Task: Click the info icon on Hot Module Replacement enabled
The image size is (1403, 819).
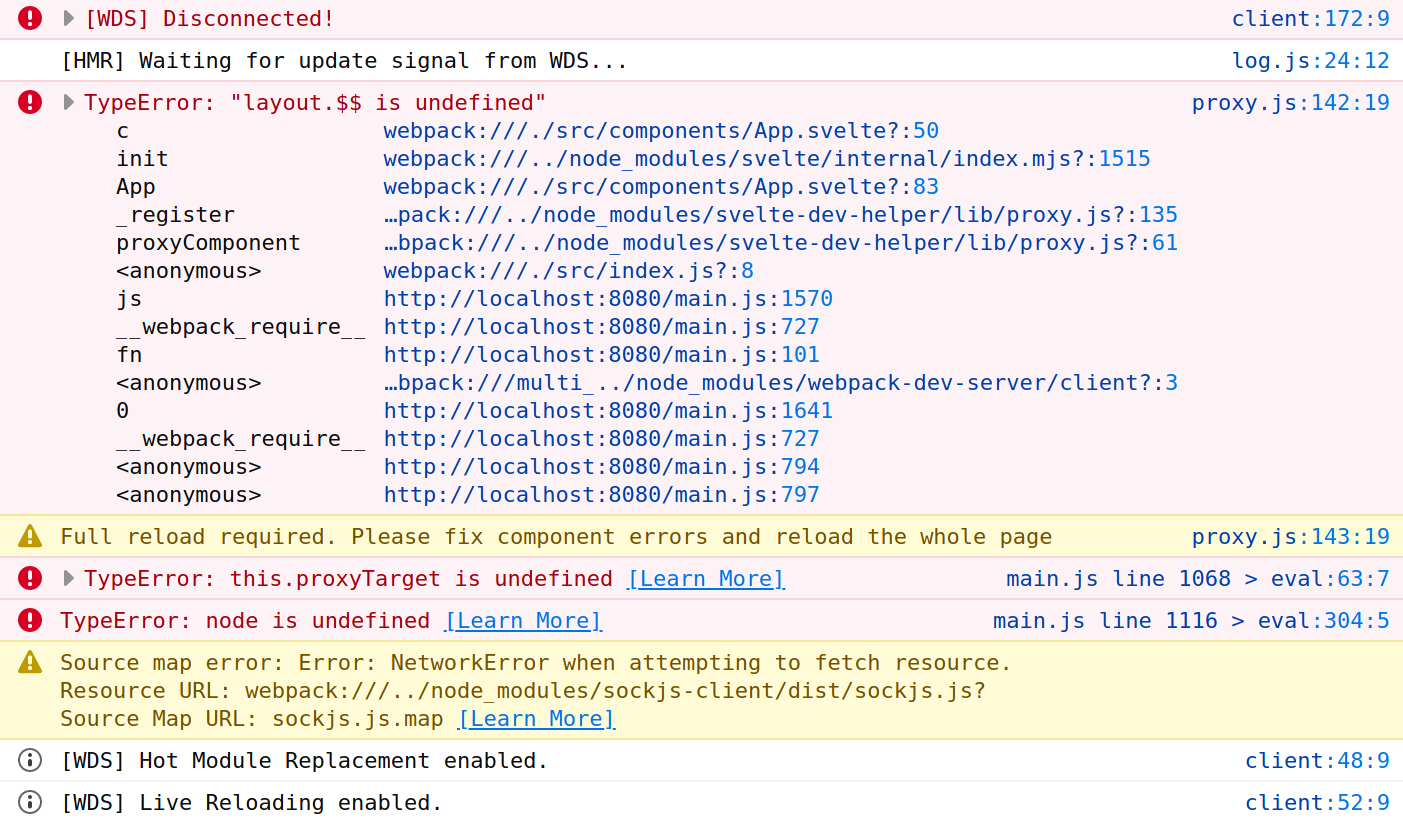Action: pos(28,760)
